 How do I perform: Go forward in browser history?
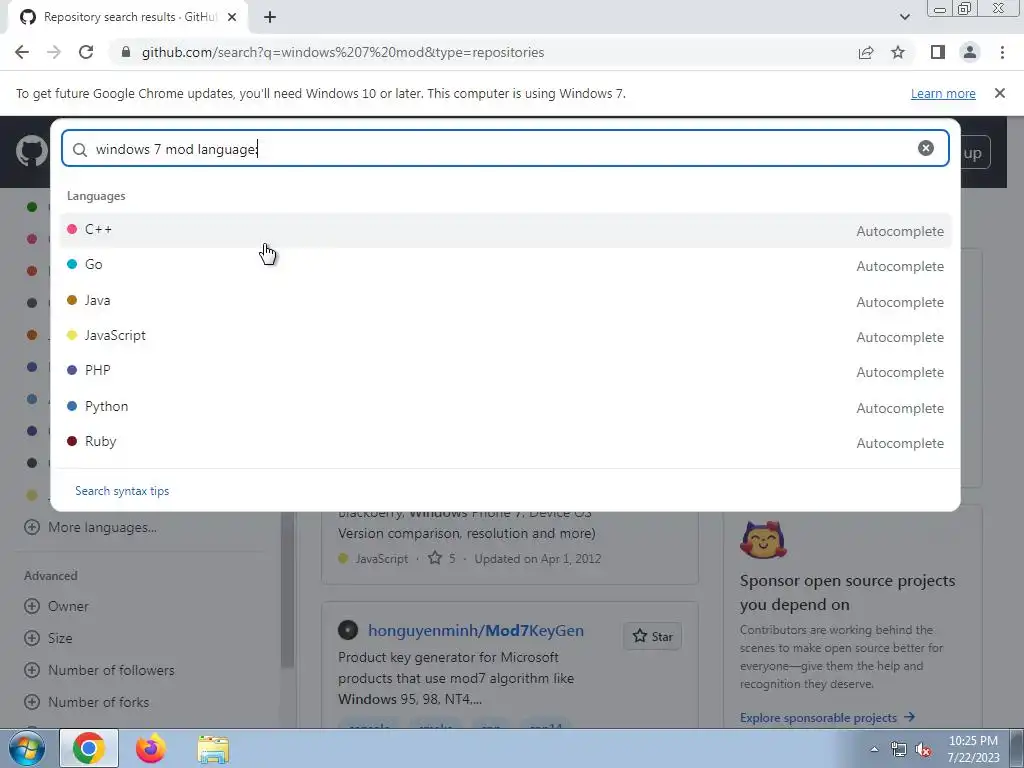54,52
